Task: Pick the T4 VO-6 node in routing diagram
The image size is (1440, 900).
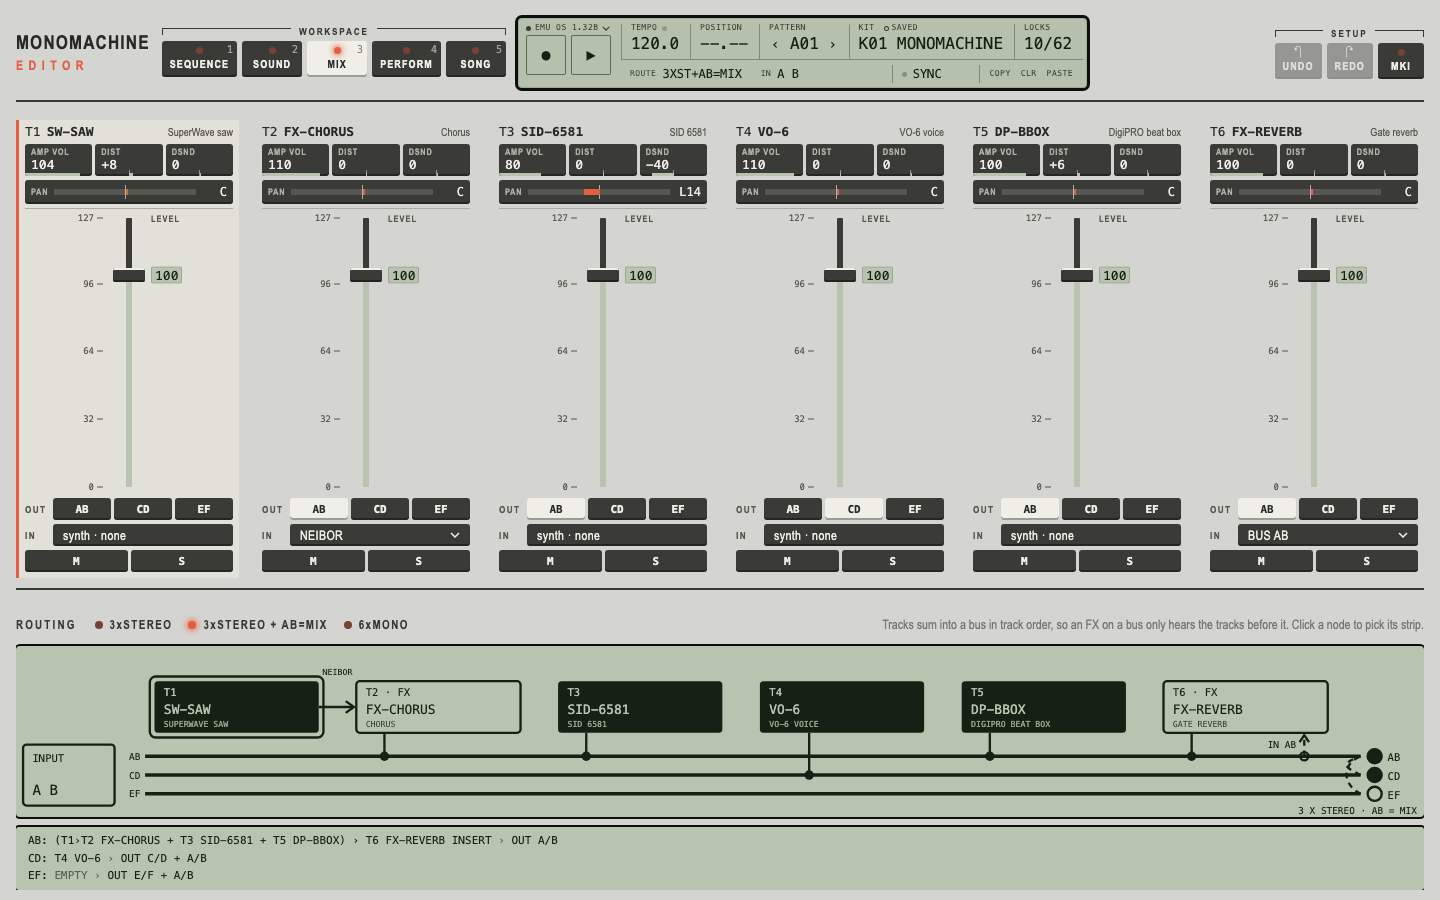Action: (x=841, y=707)
